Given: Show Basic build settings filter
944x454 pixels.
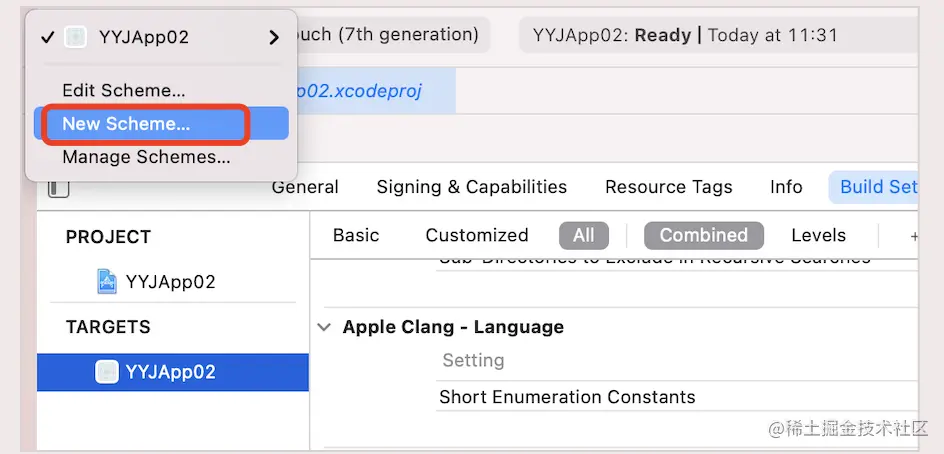Looking at the screenshot, I should [356, 235].
